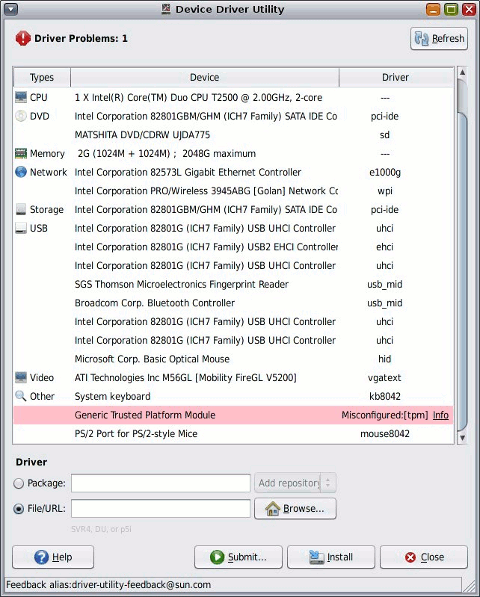Image resolution: width=480 pixels, height=597 pixels.
Task: Click the CPU type icon
Action: pos(21,97)
